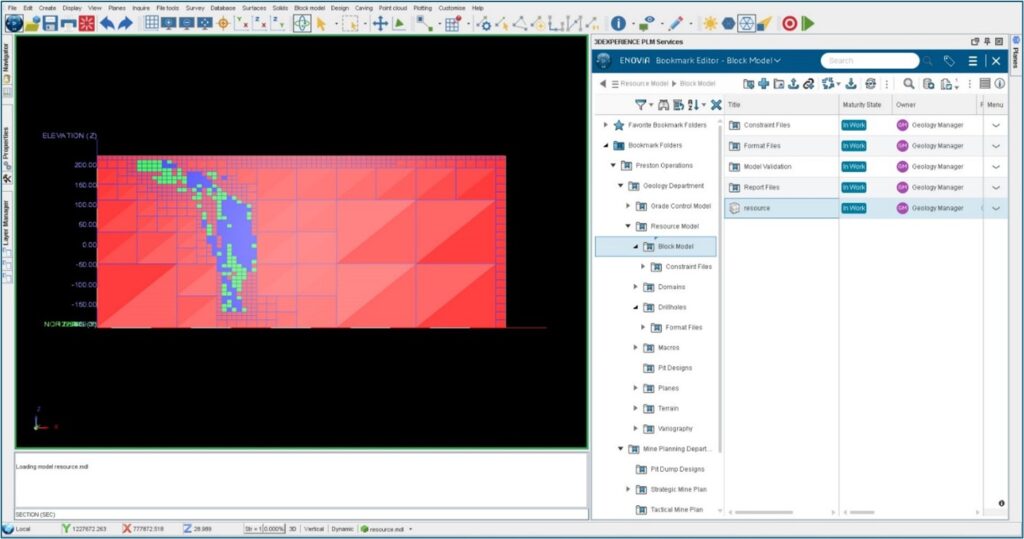Screen dimensions: 1024x539
Task: Click the pencil edit icon
Action: [x=675, y=24]
